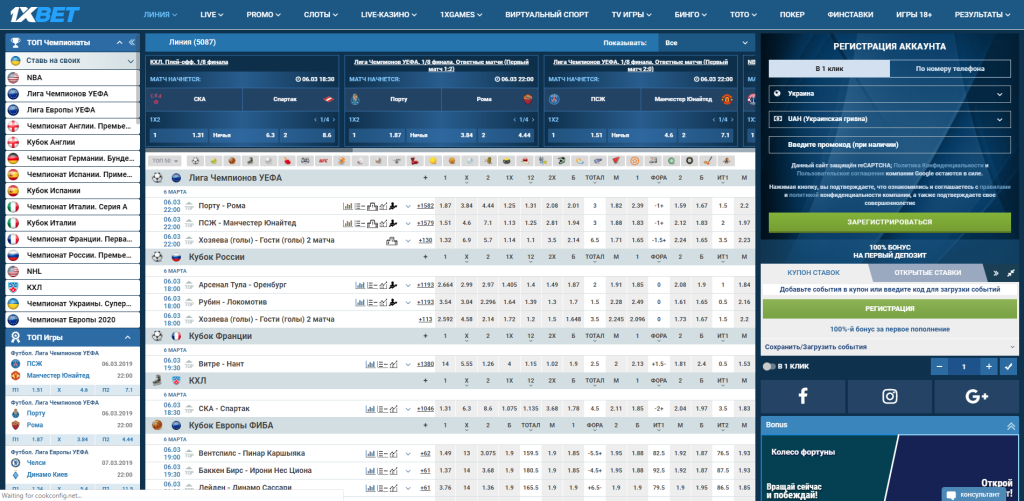Select the football sport filter icon
The width and height of the screenshot is (1024, 501).
[x=196, y=160]
